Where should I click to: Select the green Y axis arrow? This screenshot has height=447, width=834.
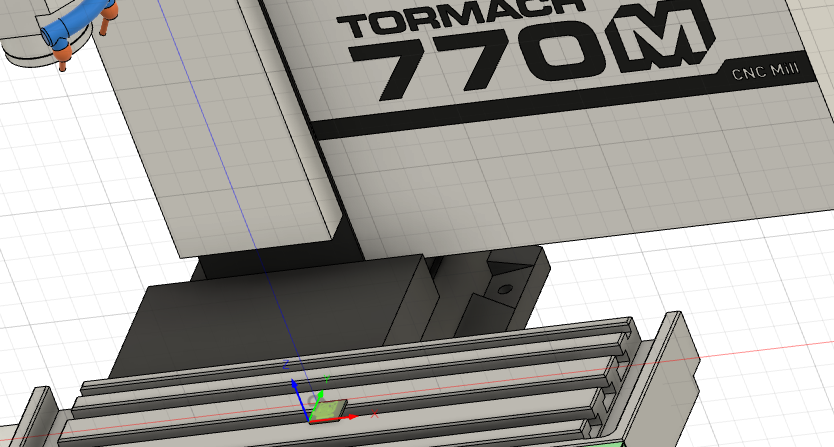click(x=317, y=405)
